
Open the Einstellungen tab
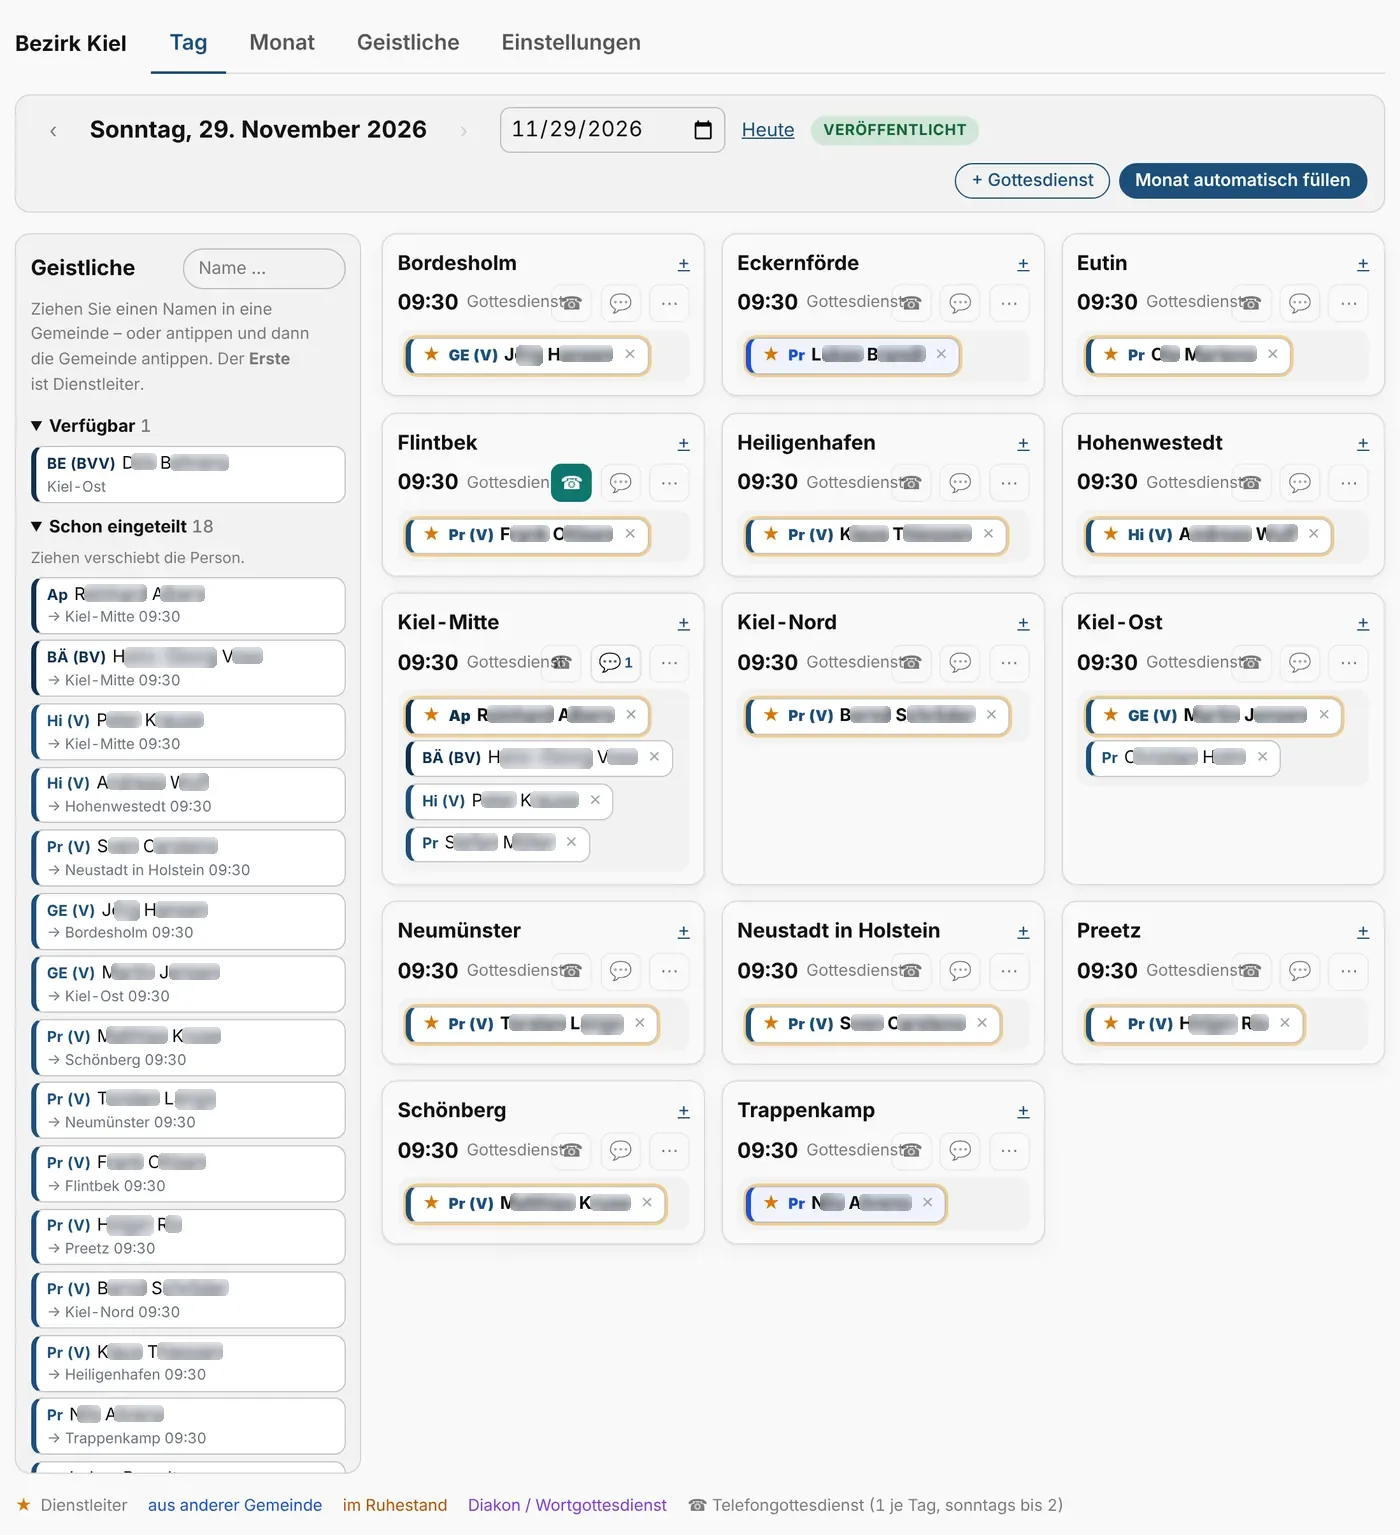[x=571, y=42]
